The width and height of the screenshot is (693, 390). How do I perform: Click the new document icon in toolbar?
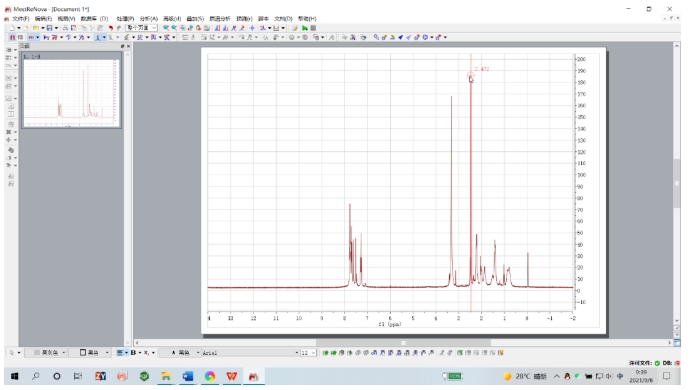click(x=12, y=28)
